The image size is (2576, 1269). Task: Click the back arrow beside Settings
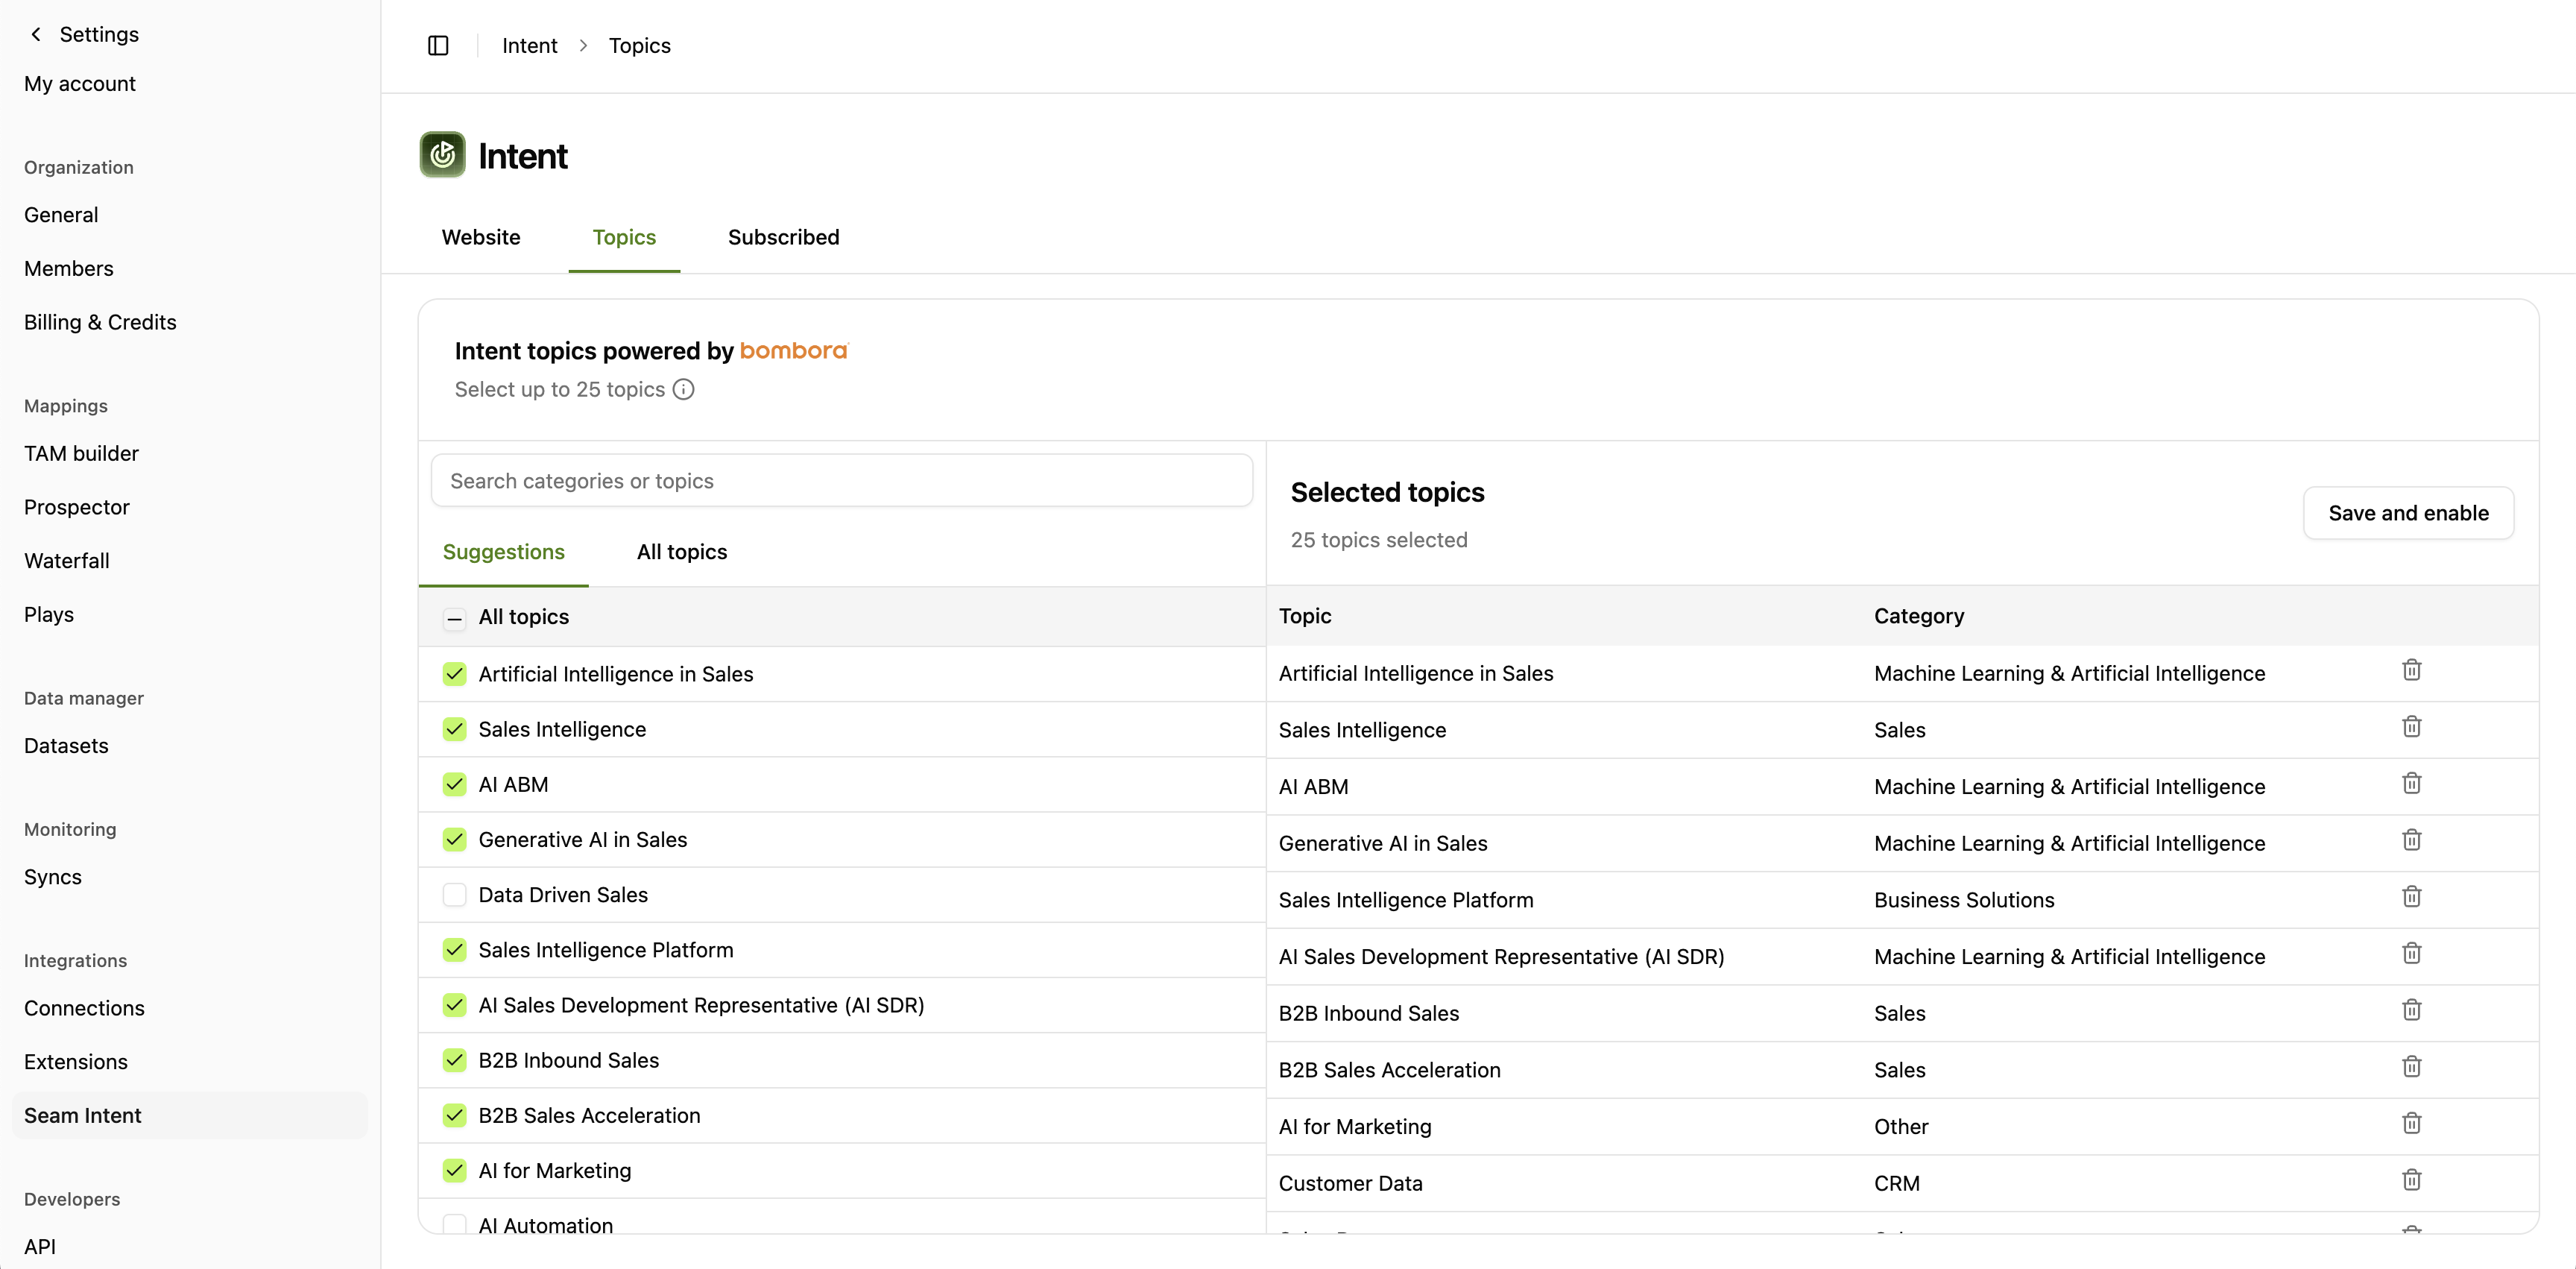pyautogui.click(x=36, y=33)
